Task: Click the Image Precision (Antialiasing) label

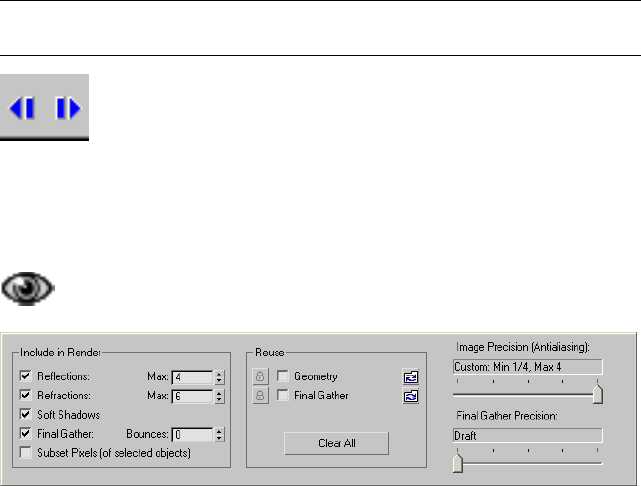Action: (x=523, y=347)
